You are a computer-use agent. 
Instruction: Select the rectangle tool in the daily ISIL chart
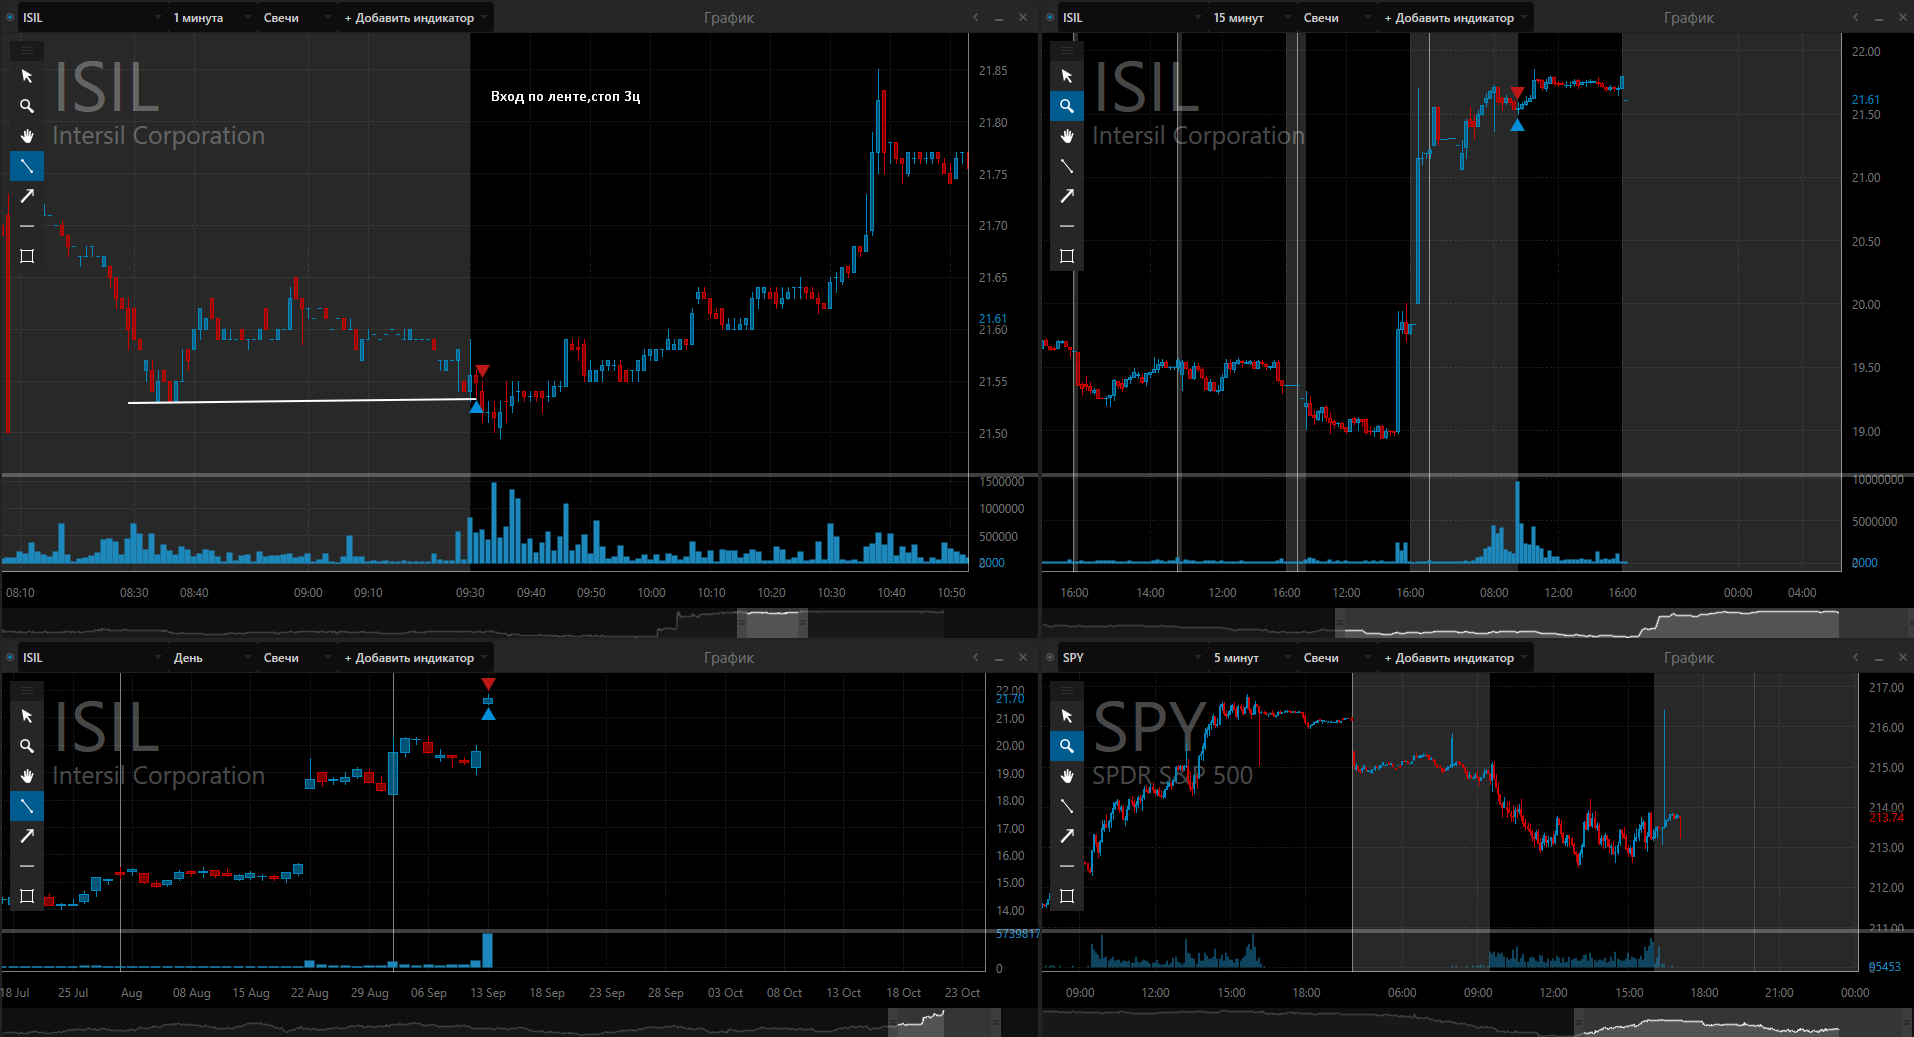(x=27, y=896)
